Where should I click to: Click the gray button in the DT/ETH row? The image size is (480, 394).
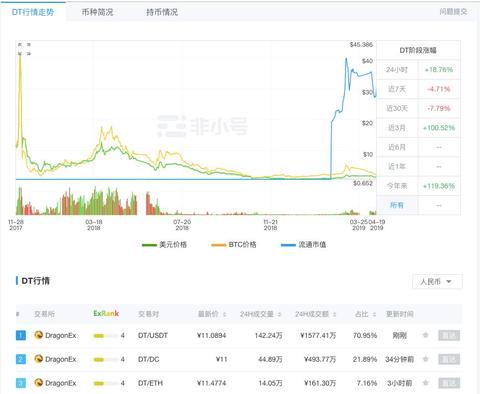[449, 383]
